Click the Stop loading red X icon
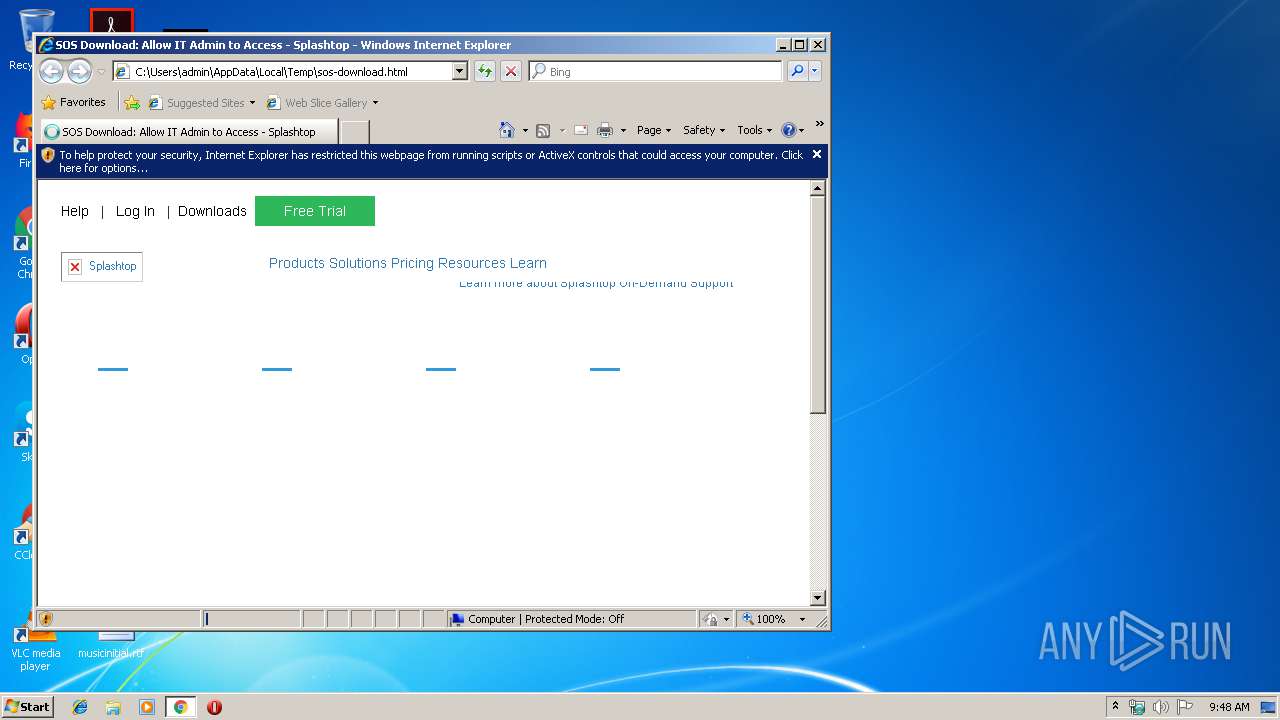The image size is (1280, 720). pos(511,72)
